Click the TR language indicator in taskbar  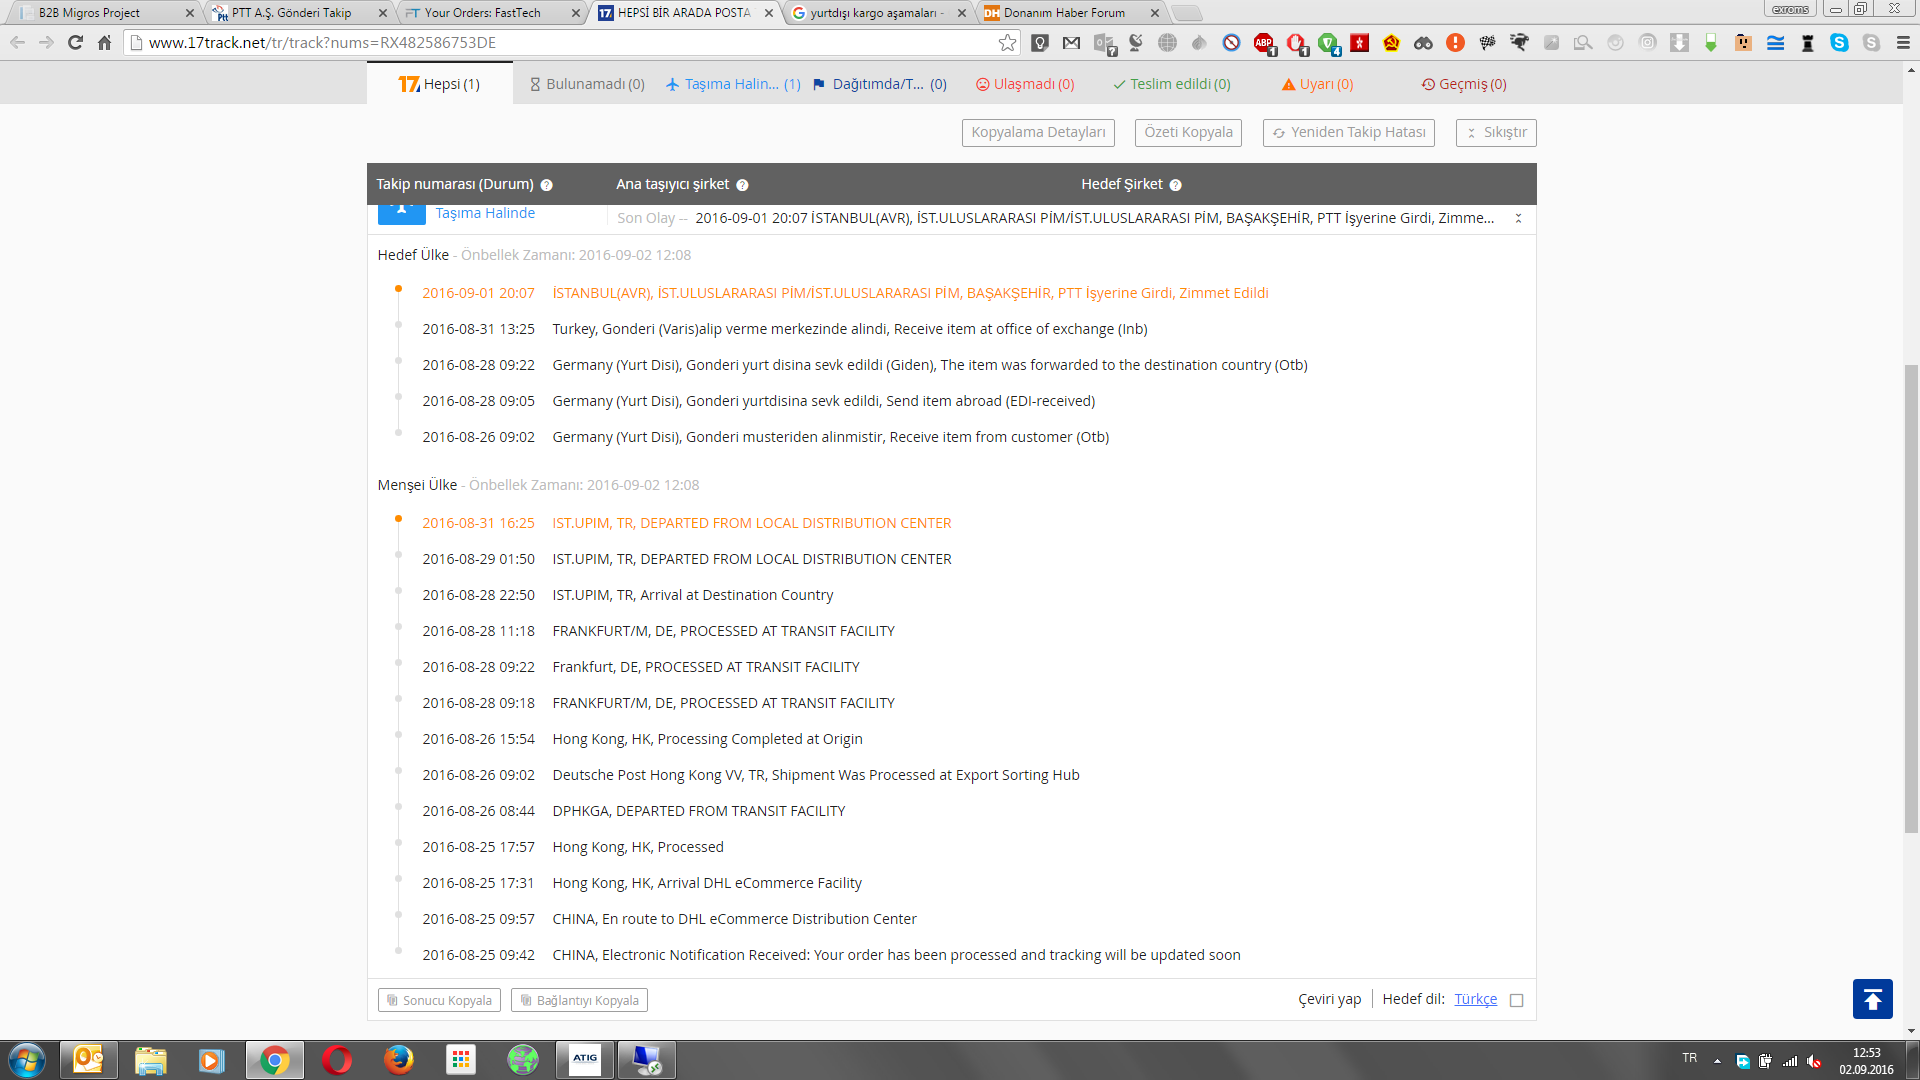click(1689, 1058)
